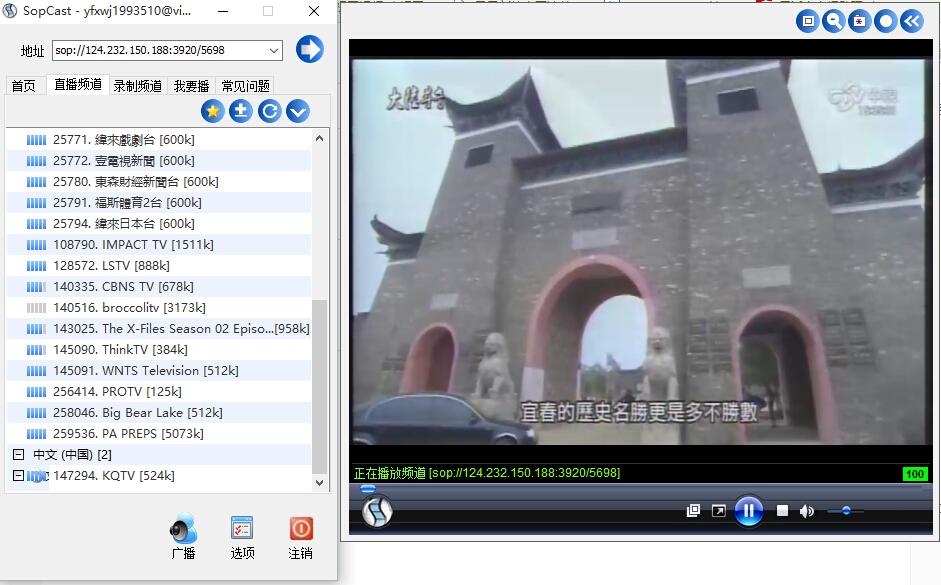Click the double-left-arrow collapse icon
Screen dimensions: 941x585
(x=912, y=22)
